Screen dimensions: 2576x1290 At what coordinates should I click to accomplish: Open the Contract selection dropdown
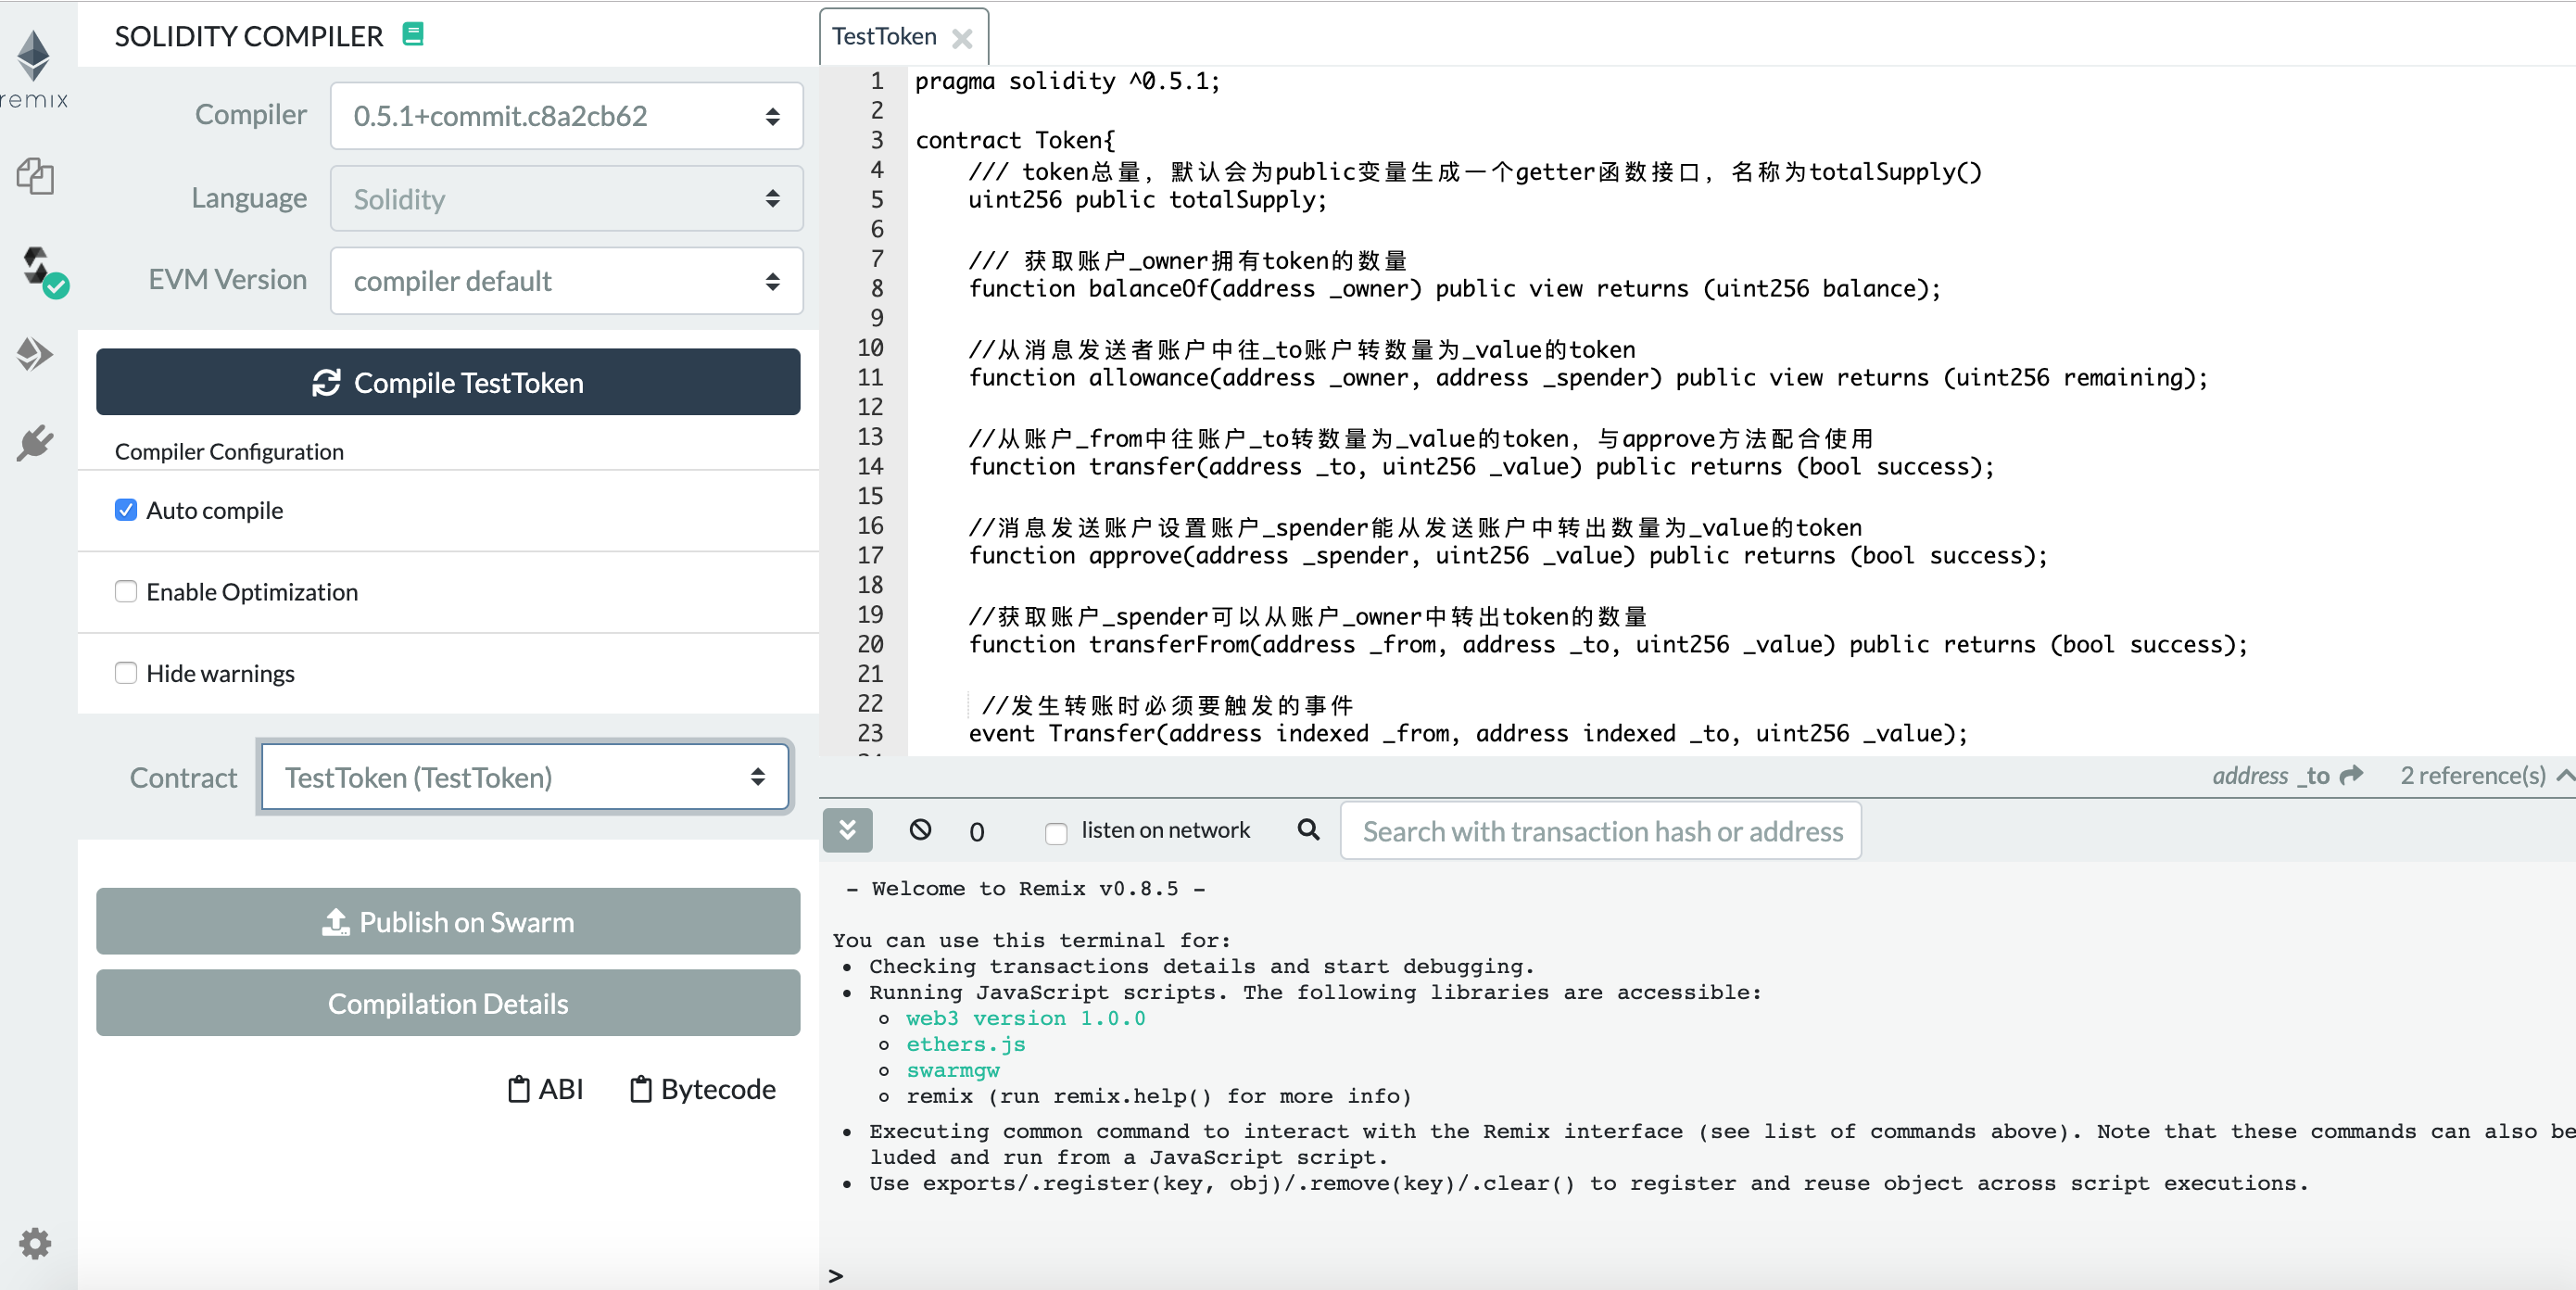click(x=524, y=777)
